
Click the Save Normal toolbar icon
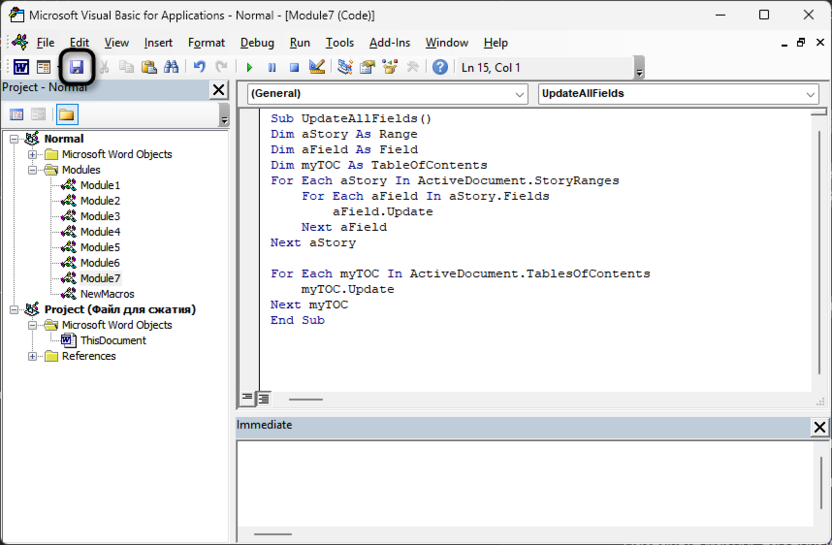[x=76, y=67]
